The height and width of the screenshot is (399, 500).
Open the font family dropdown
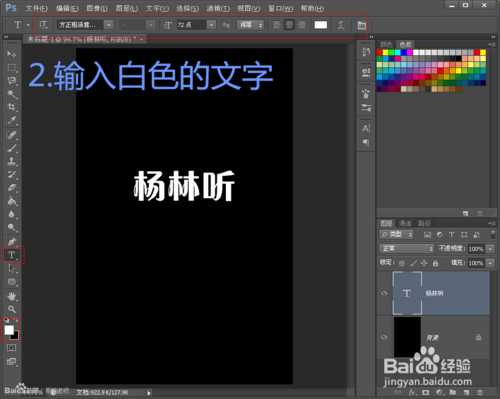pyautogui.click(x=109, y=25)
